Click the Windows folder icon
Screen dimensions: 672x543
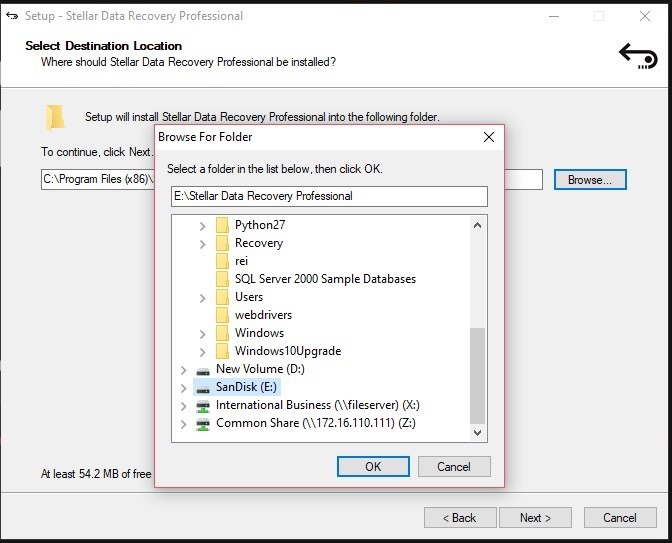(x=222, y=333)
